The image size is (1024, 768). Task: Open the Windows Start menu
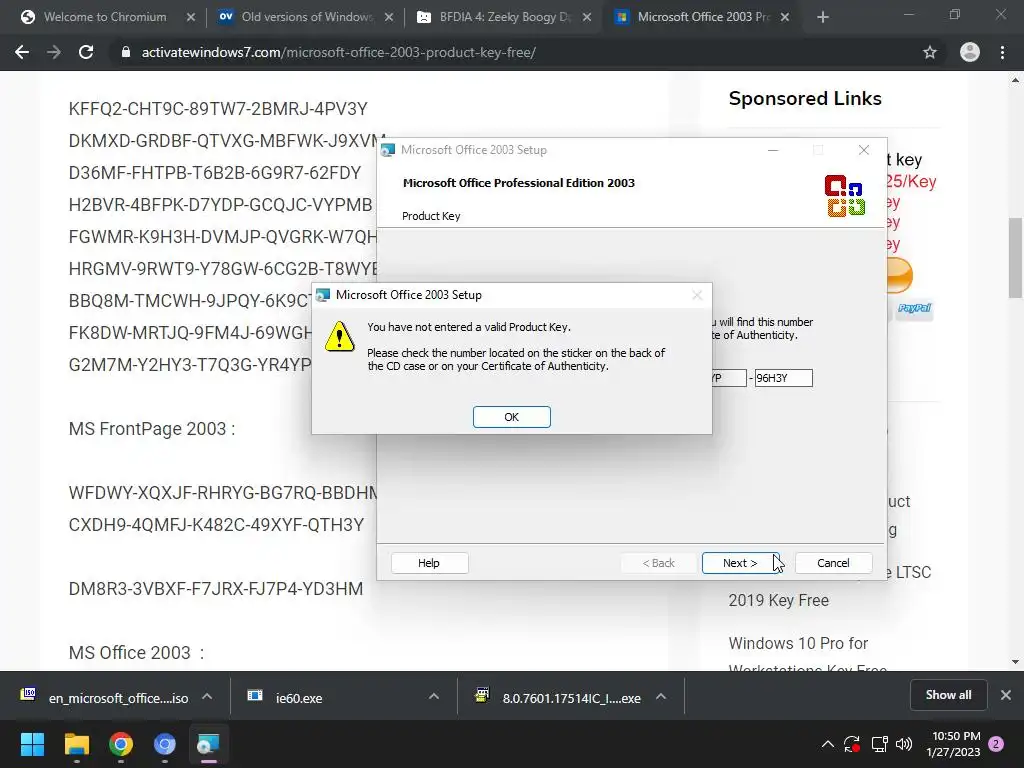(32, 744)
